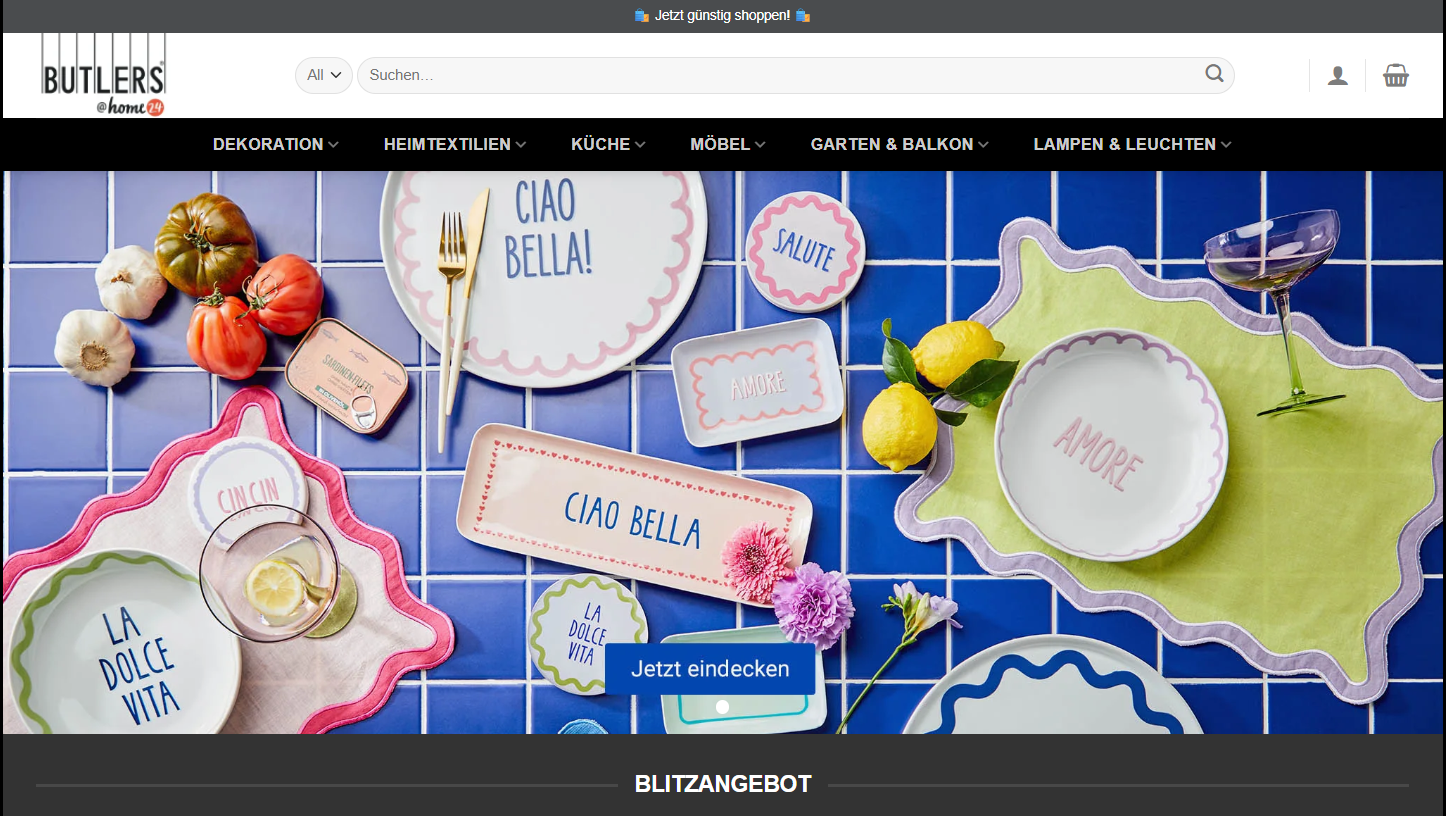The height and width of the screenshot is (816, 1446).
Task: Open the All category dropdown
Action: click(x=324, y=75)
